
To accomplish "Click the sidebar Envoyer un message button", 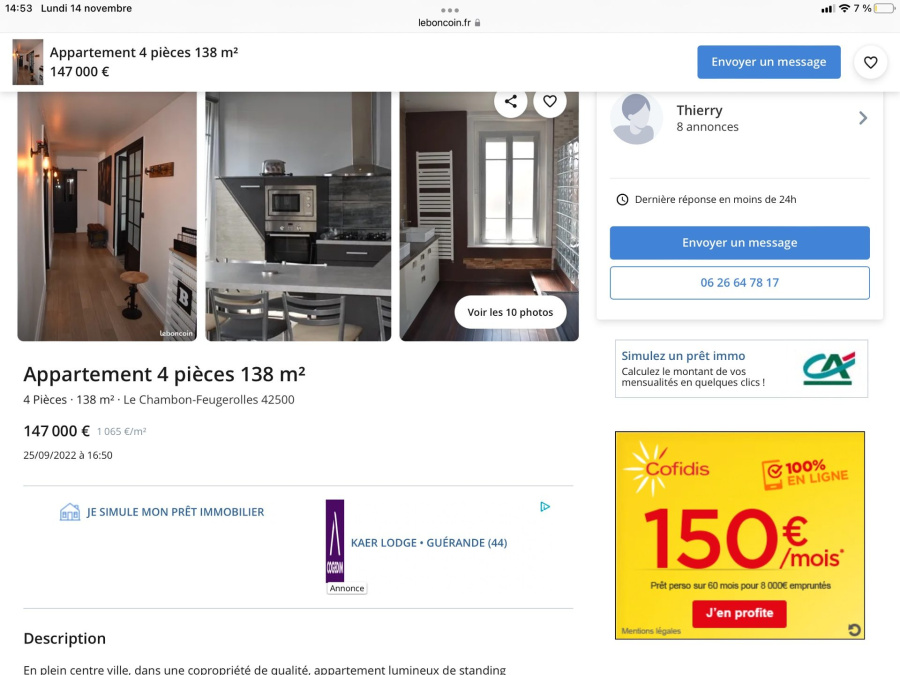I will pos(739,243).
